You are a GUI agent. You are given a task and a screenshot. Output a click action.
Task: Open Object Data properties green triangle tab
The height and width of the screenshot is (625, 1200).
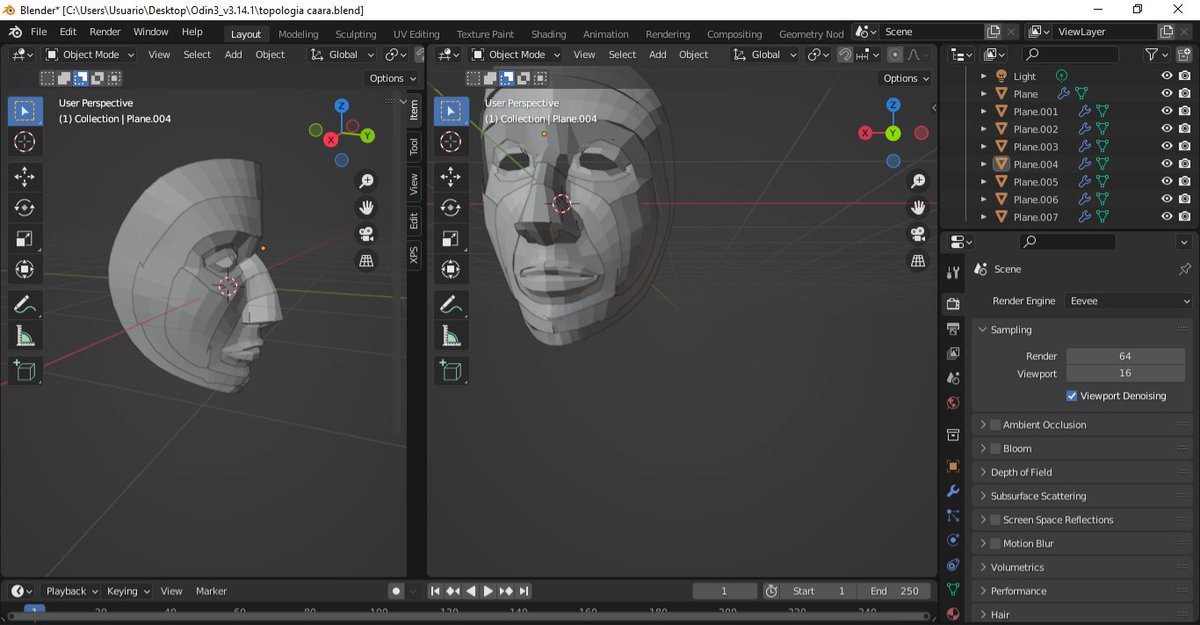click(953, 590)
